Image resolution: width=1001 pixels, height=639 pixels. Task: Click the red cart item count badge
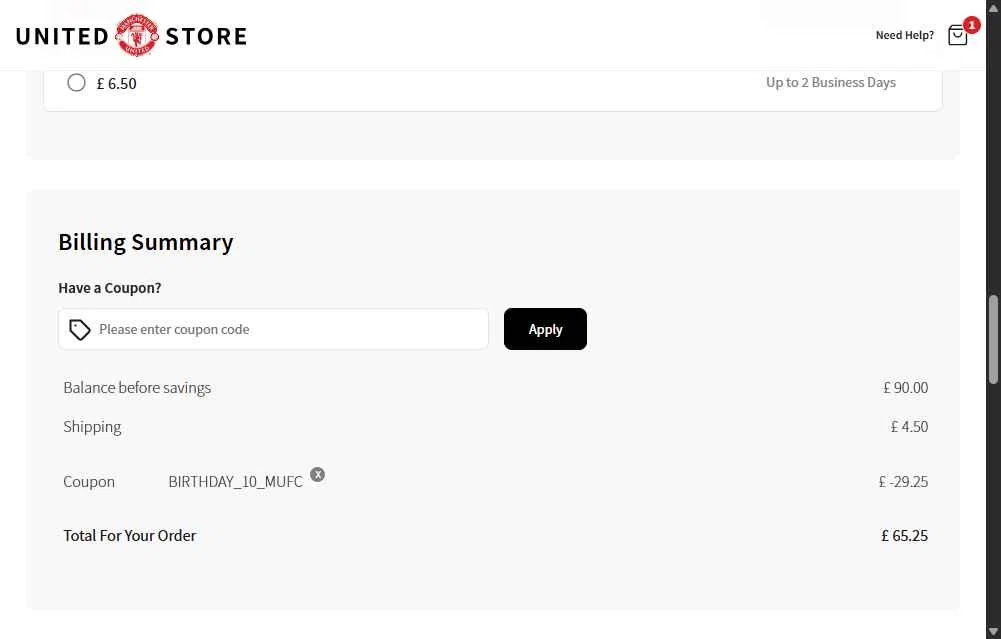pos(971,25)
